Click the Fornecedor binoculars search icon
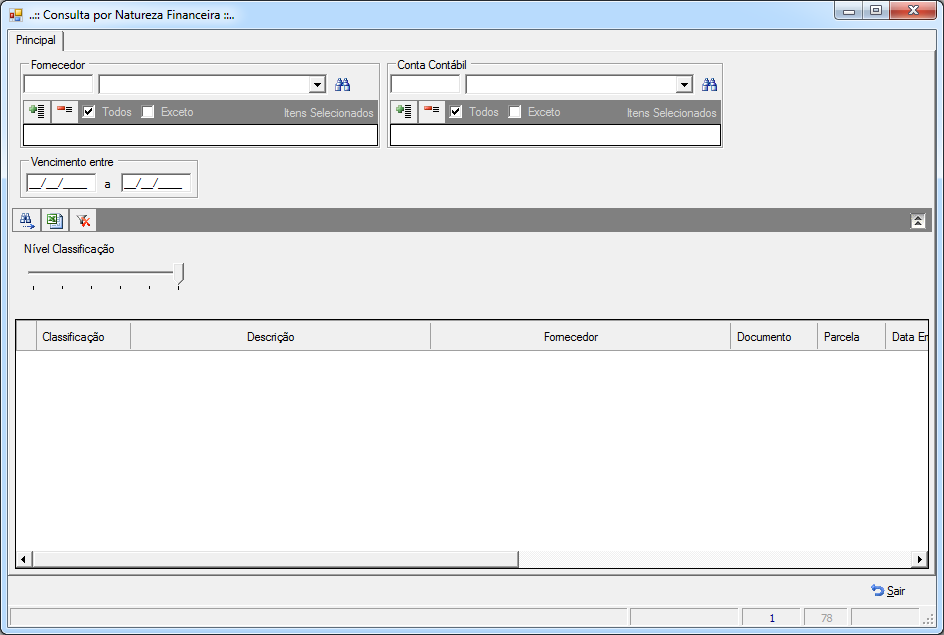944x635 pixels. (343, 84)
